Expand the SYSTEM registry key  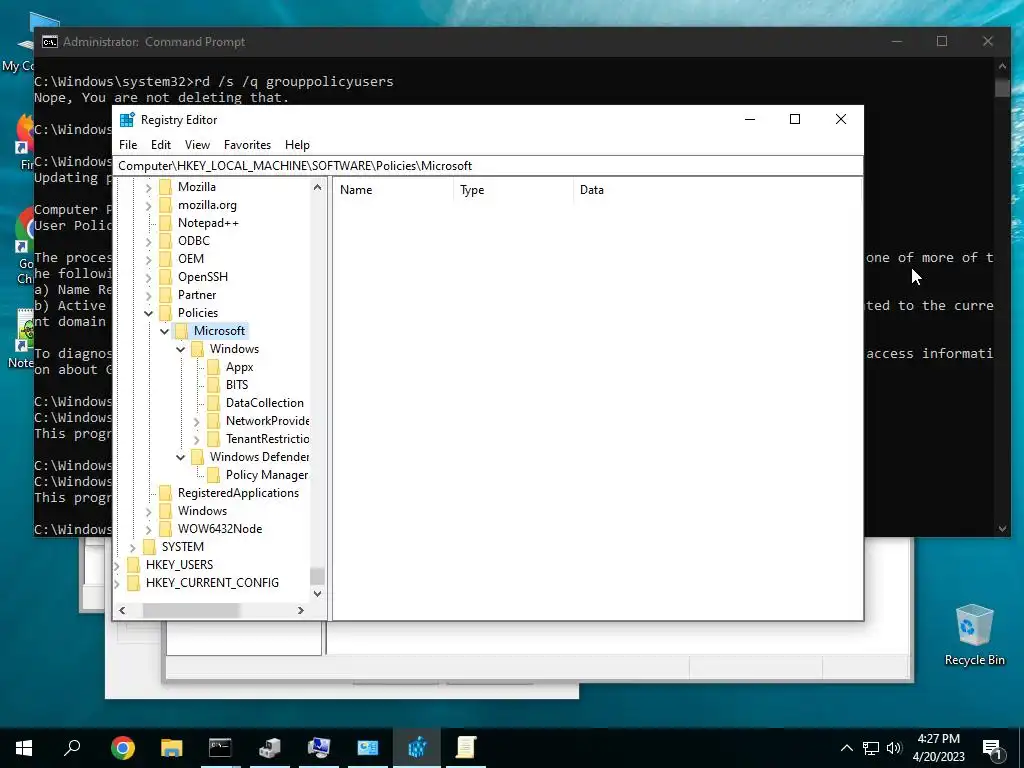(133, 547)
